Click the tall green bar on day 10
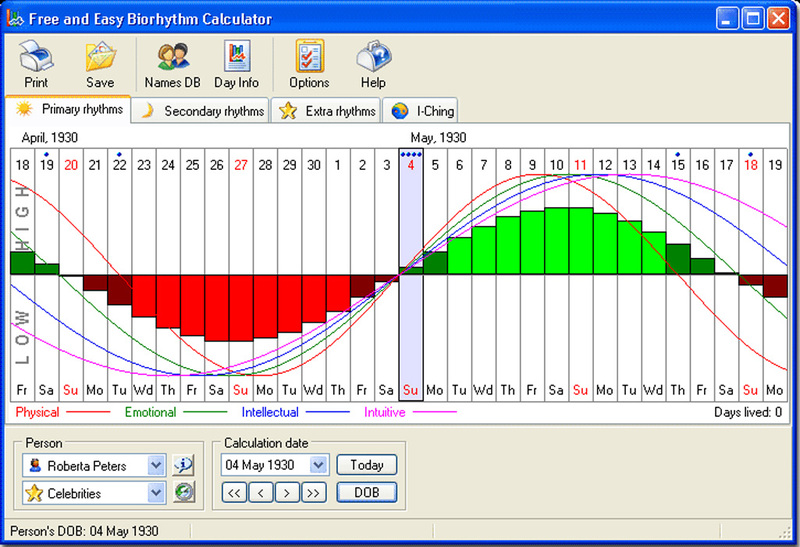Screen dimensions: 800x547 (557, 241)
